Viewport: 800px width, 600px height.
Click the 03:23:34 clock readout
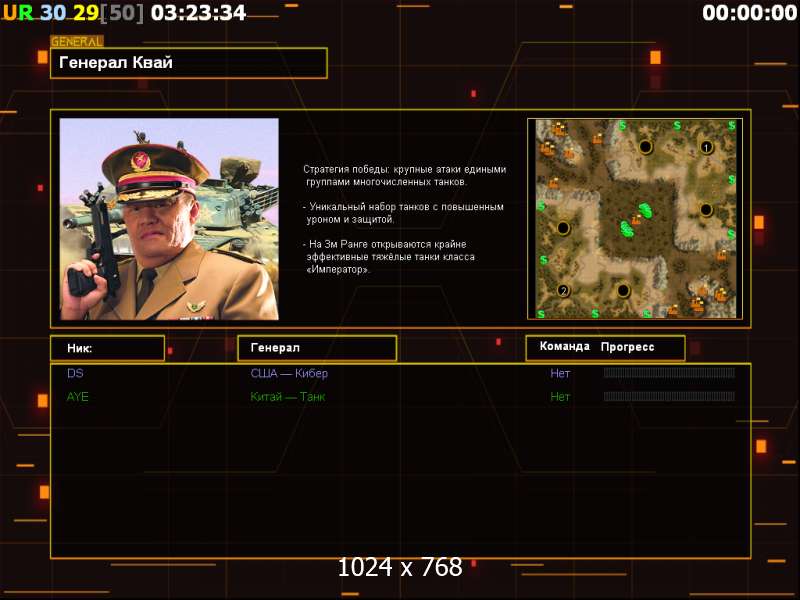[198, 13]
